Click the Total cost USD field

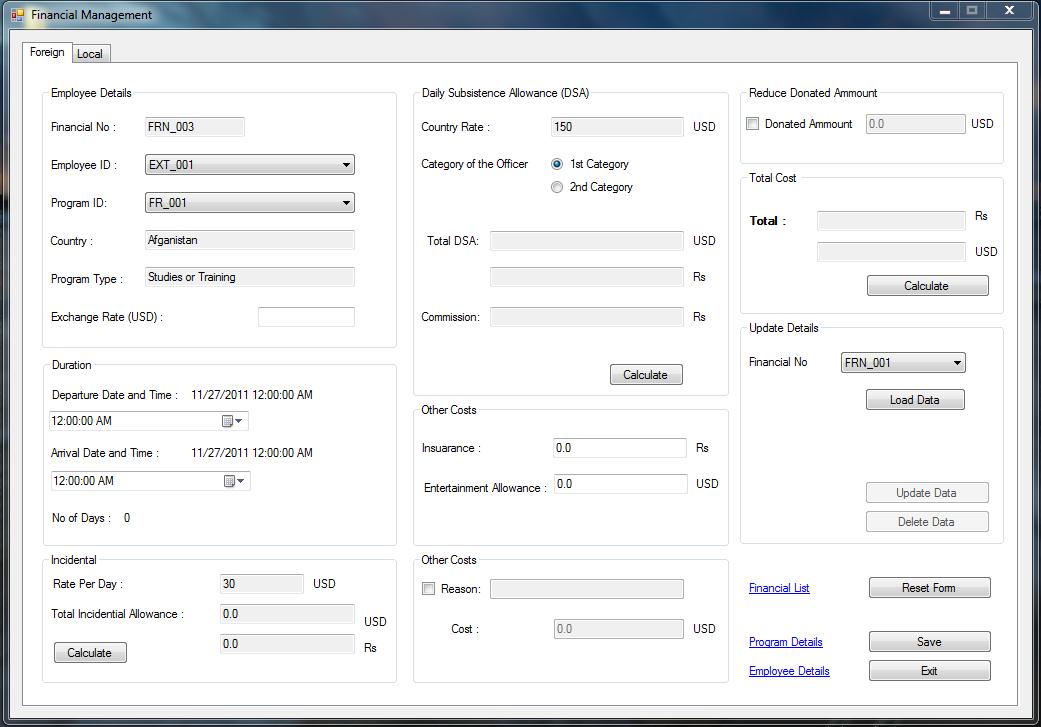891,252
